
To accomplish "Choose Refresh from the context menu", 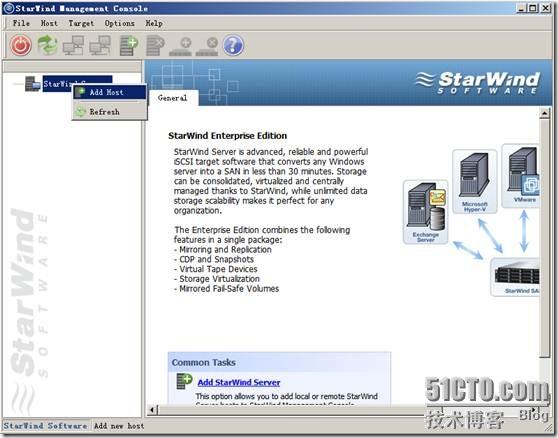I will 110,112.
